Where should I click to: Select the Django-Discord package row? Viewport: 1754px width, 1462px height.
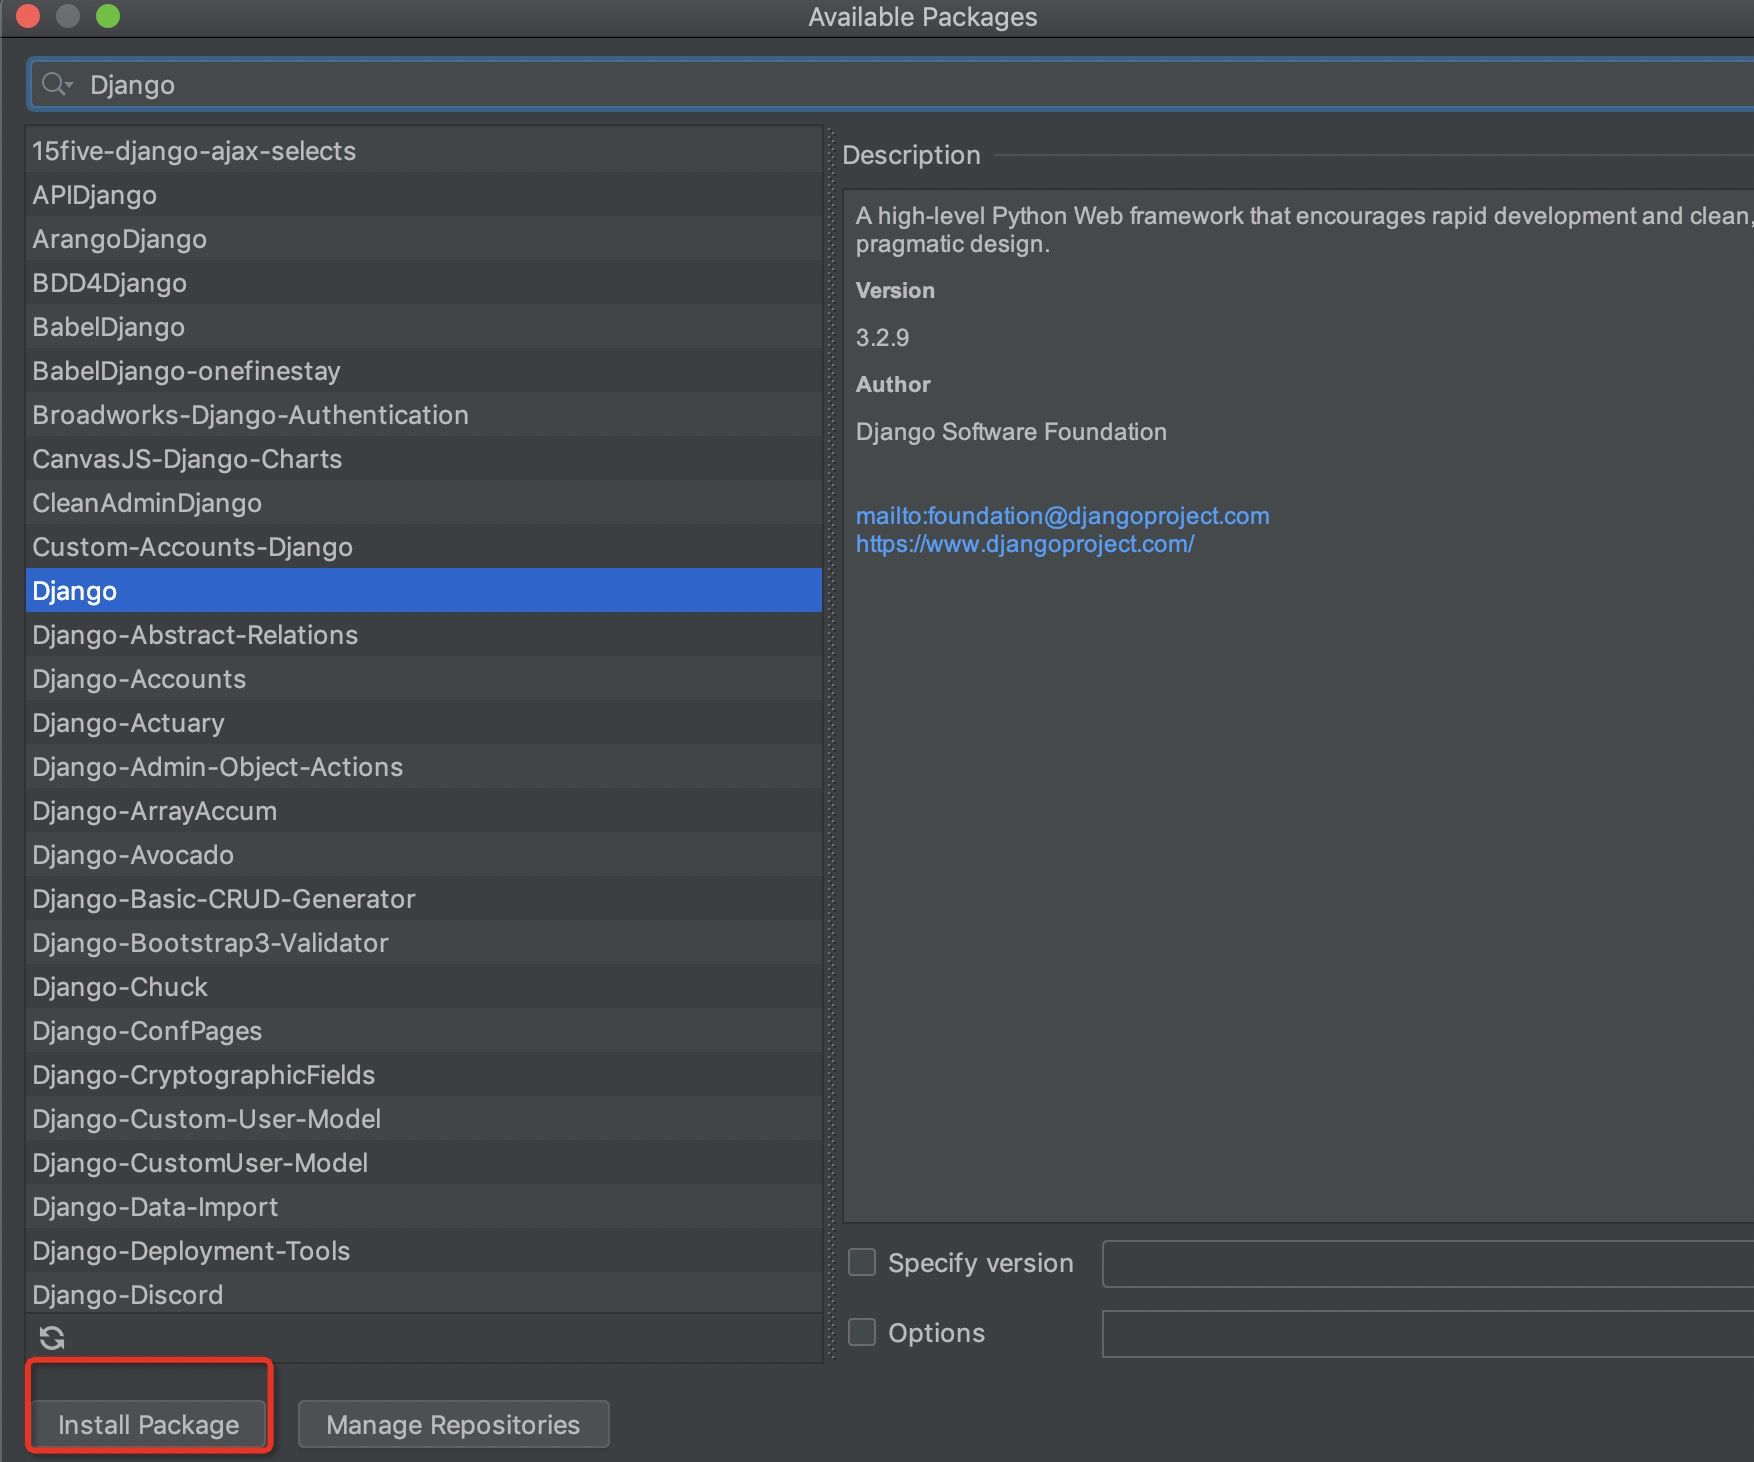tap(128, 1295)
